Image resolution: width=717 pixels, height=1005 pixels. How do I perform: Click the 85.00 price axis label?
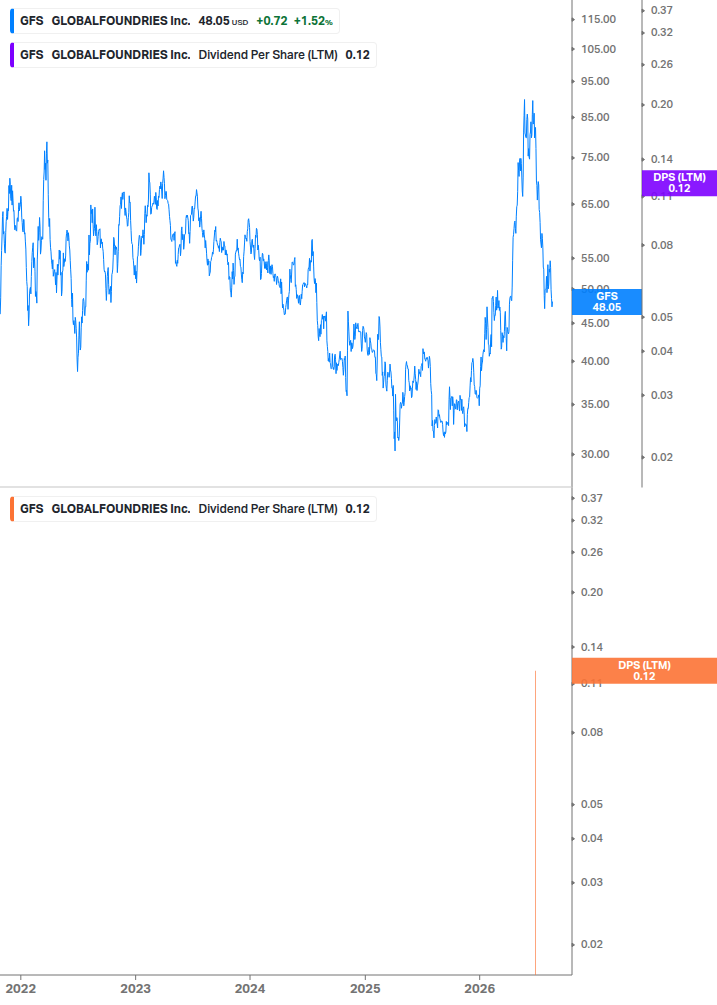595,117
